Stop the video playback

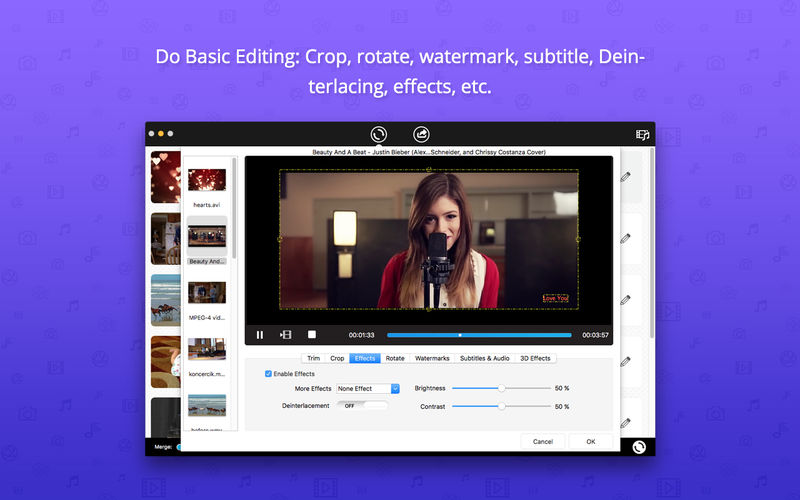[312, 334]
